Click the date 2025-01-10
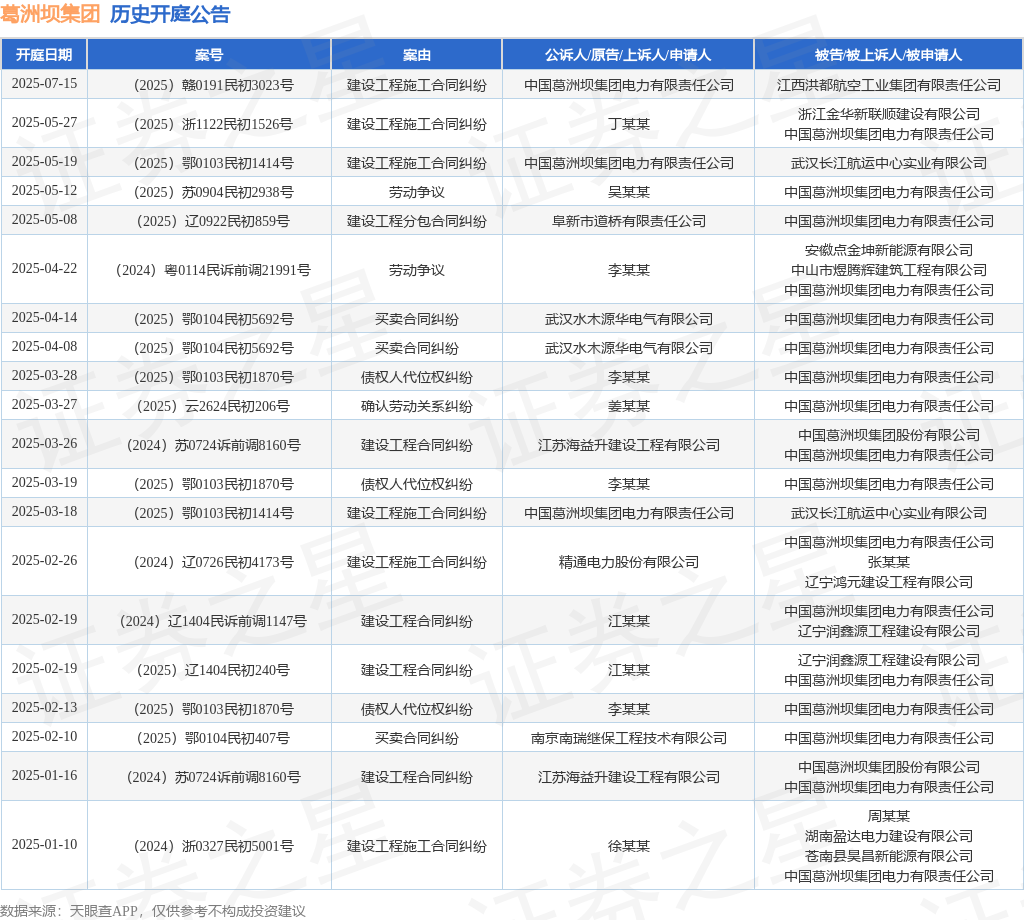1024x920 pixels. pyautogui.click(x=44, y=844)
